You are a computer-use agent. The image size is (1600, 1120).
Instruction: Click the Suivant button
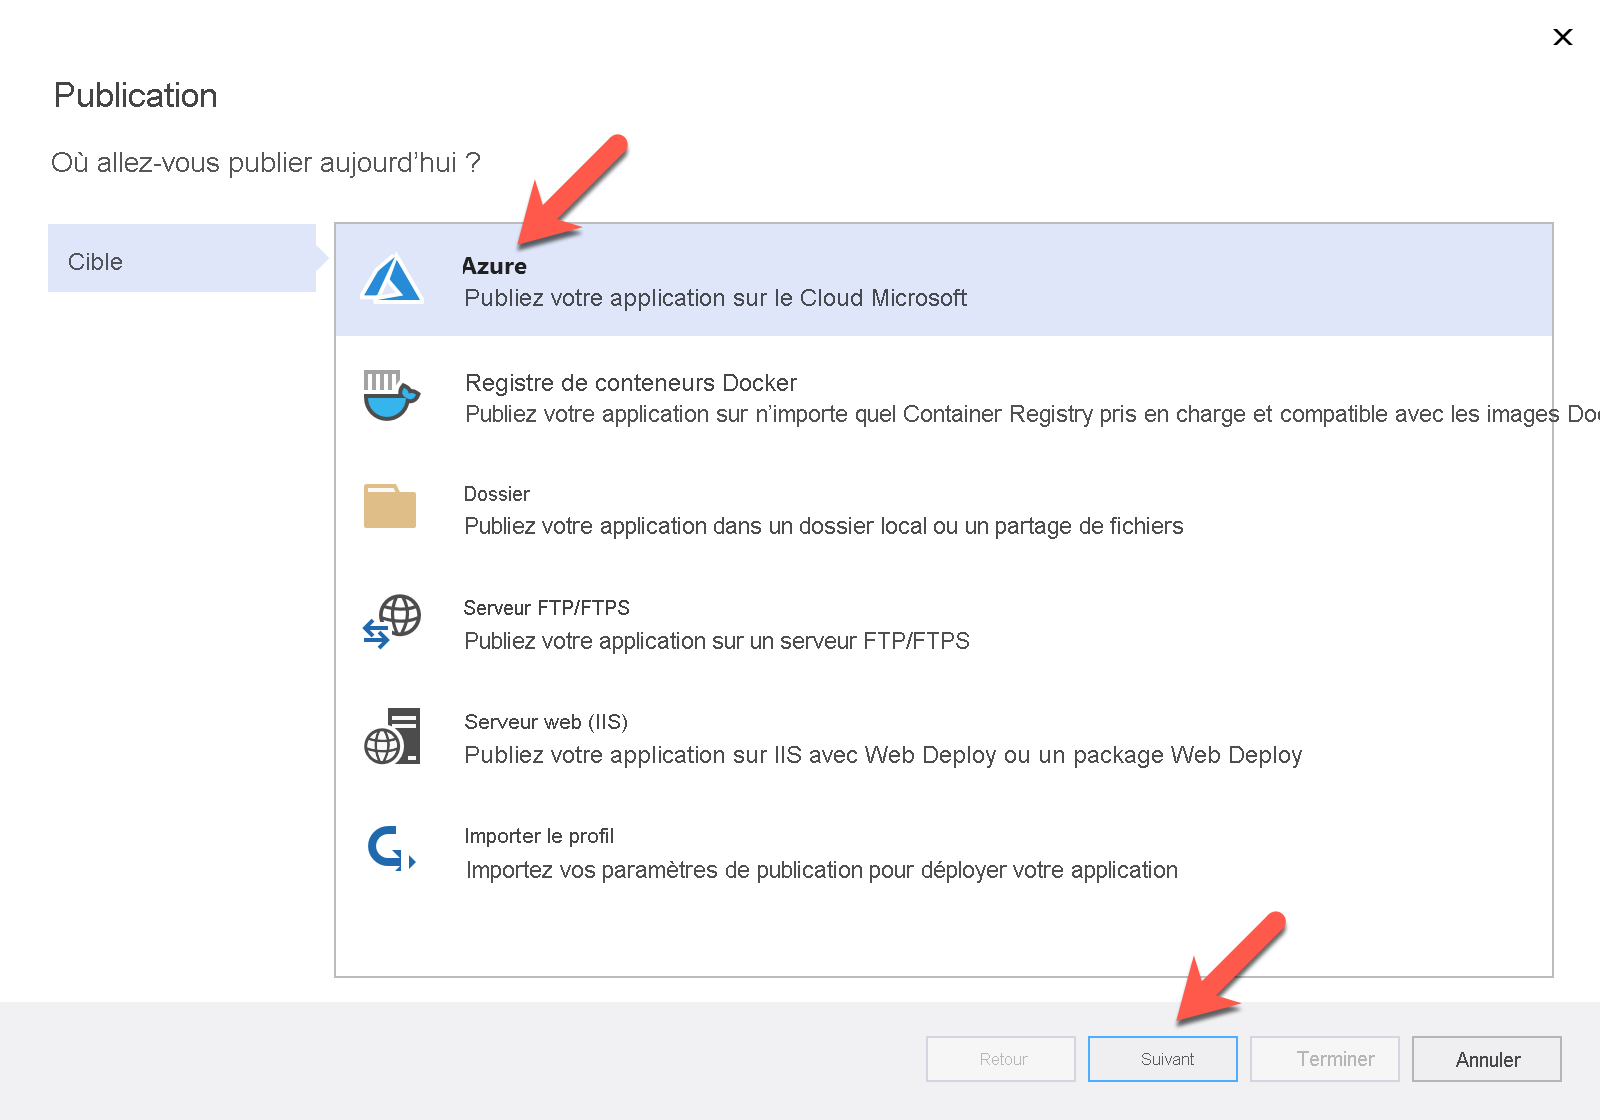(1163, 1059)
